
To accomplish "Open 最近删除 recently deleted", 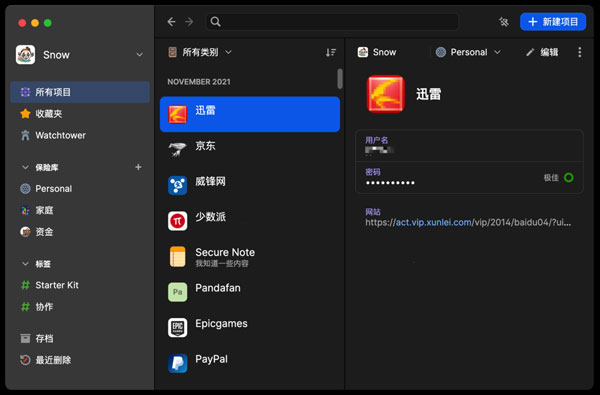I will (x=80, y=360).
